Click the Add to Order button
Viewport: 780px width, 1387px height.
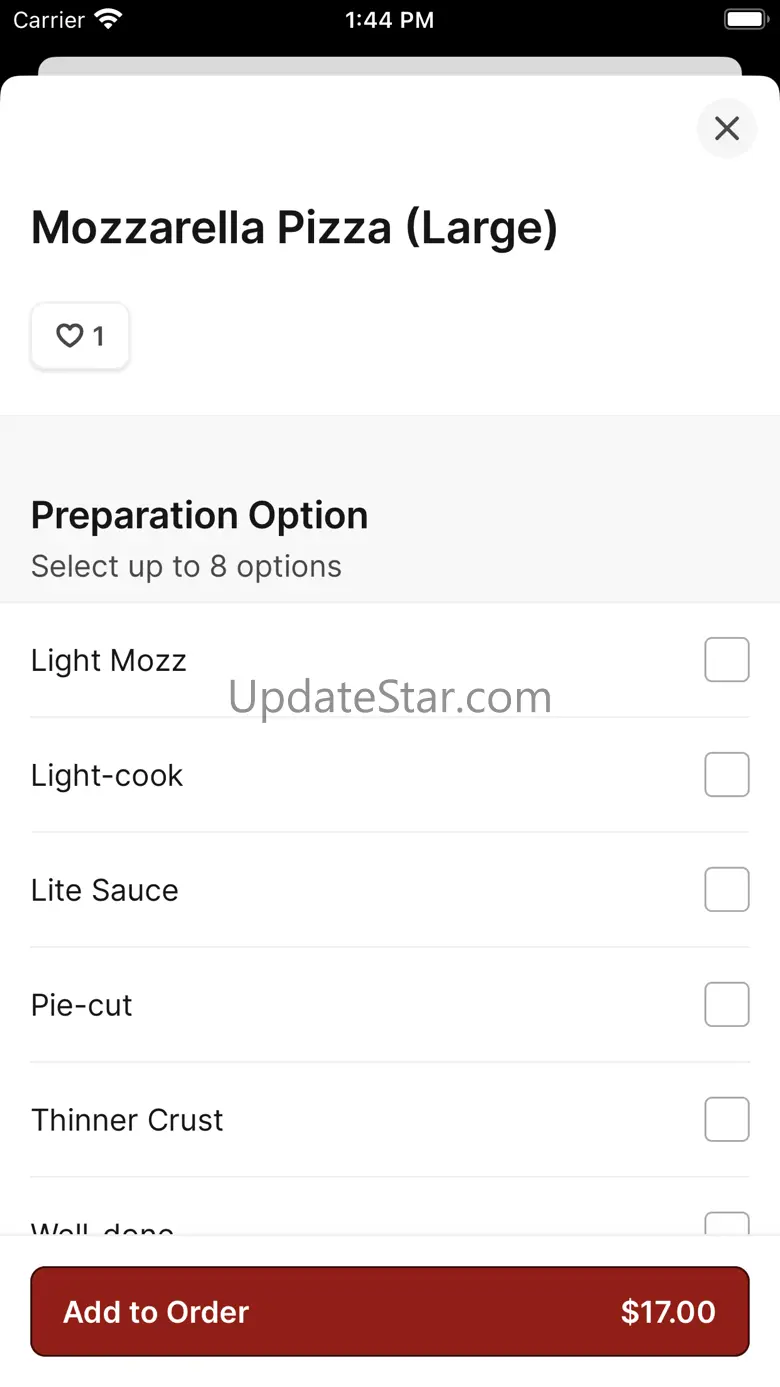coord(390,1312)
